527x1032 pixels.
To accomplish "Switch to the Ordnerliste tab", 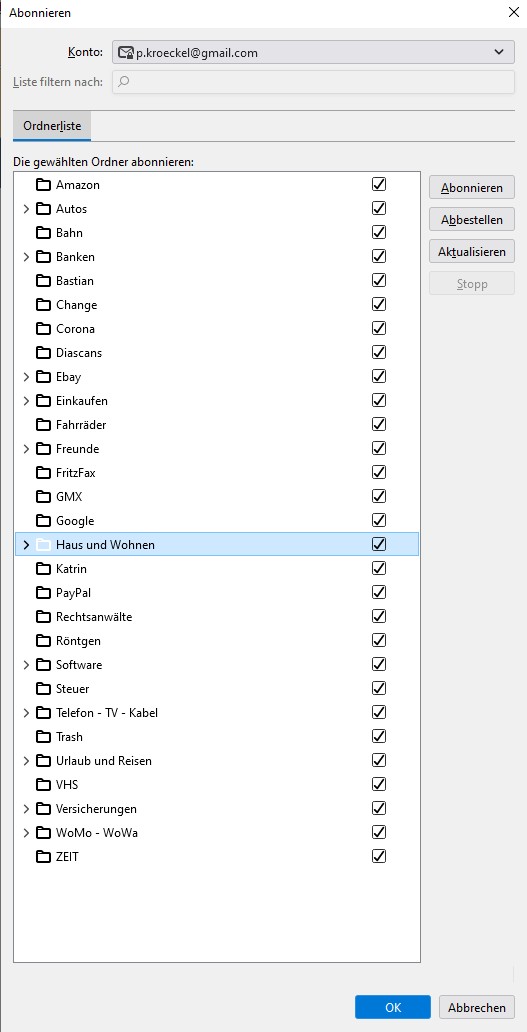I will (x=52, y=126).
